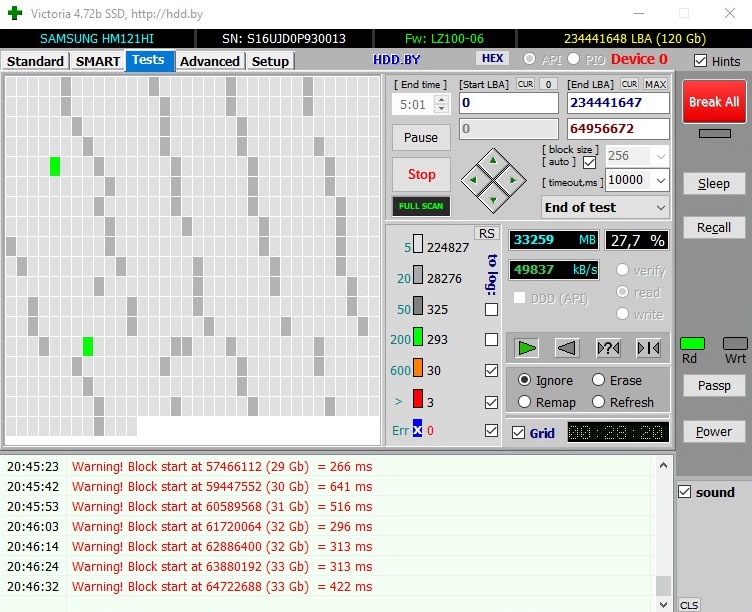Image resolution: width=752 pixels, height=612 pixels.
Task: Click the CUR button beside End LBA
Action: click(x=629, y=84)
